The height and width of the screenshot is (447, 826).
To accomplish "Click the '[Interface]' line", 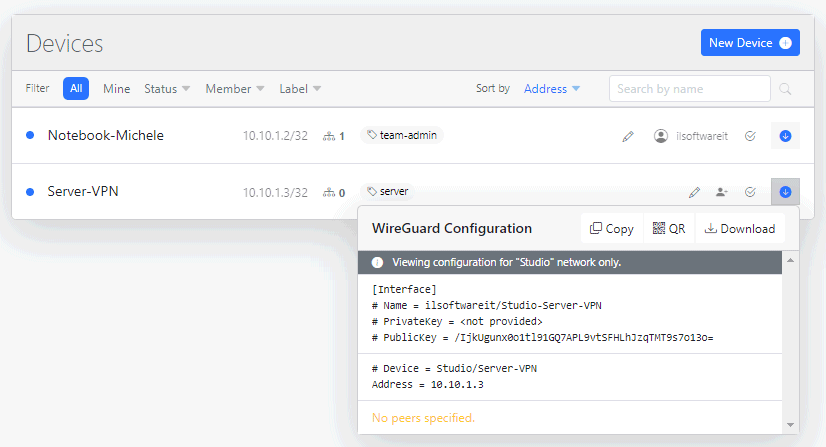I will click(x=404, y=290).
